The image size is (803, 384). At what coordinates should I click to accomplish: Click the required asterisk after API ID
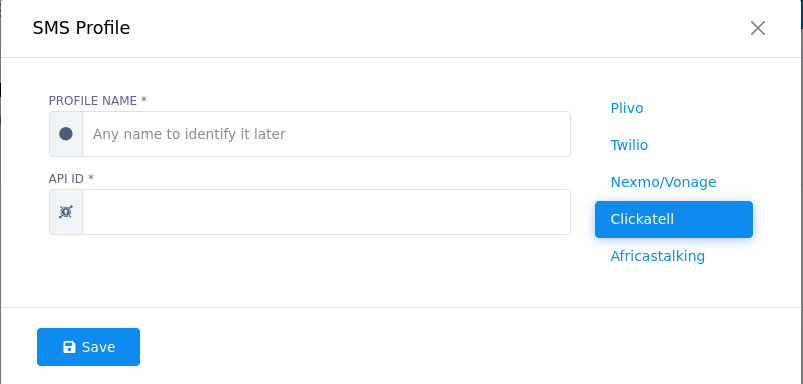pyautogui.click(x=91, y=178)
